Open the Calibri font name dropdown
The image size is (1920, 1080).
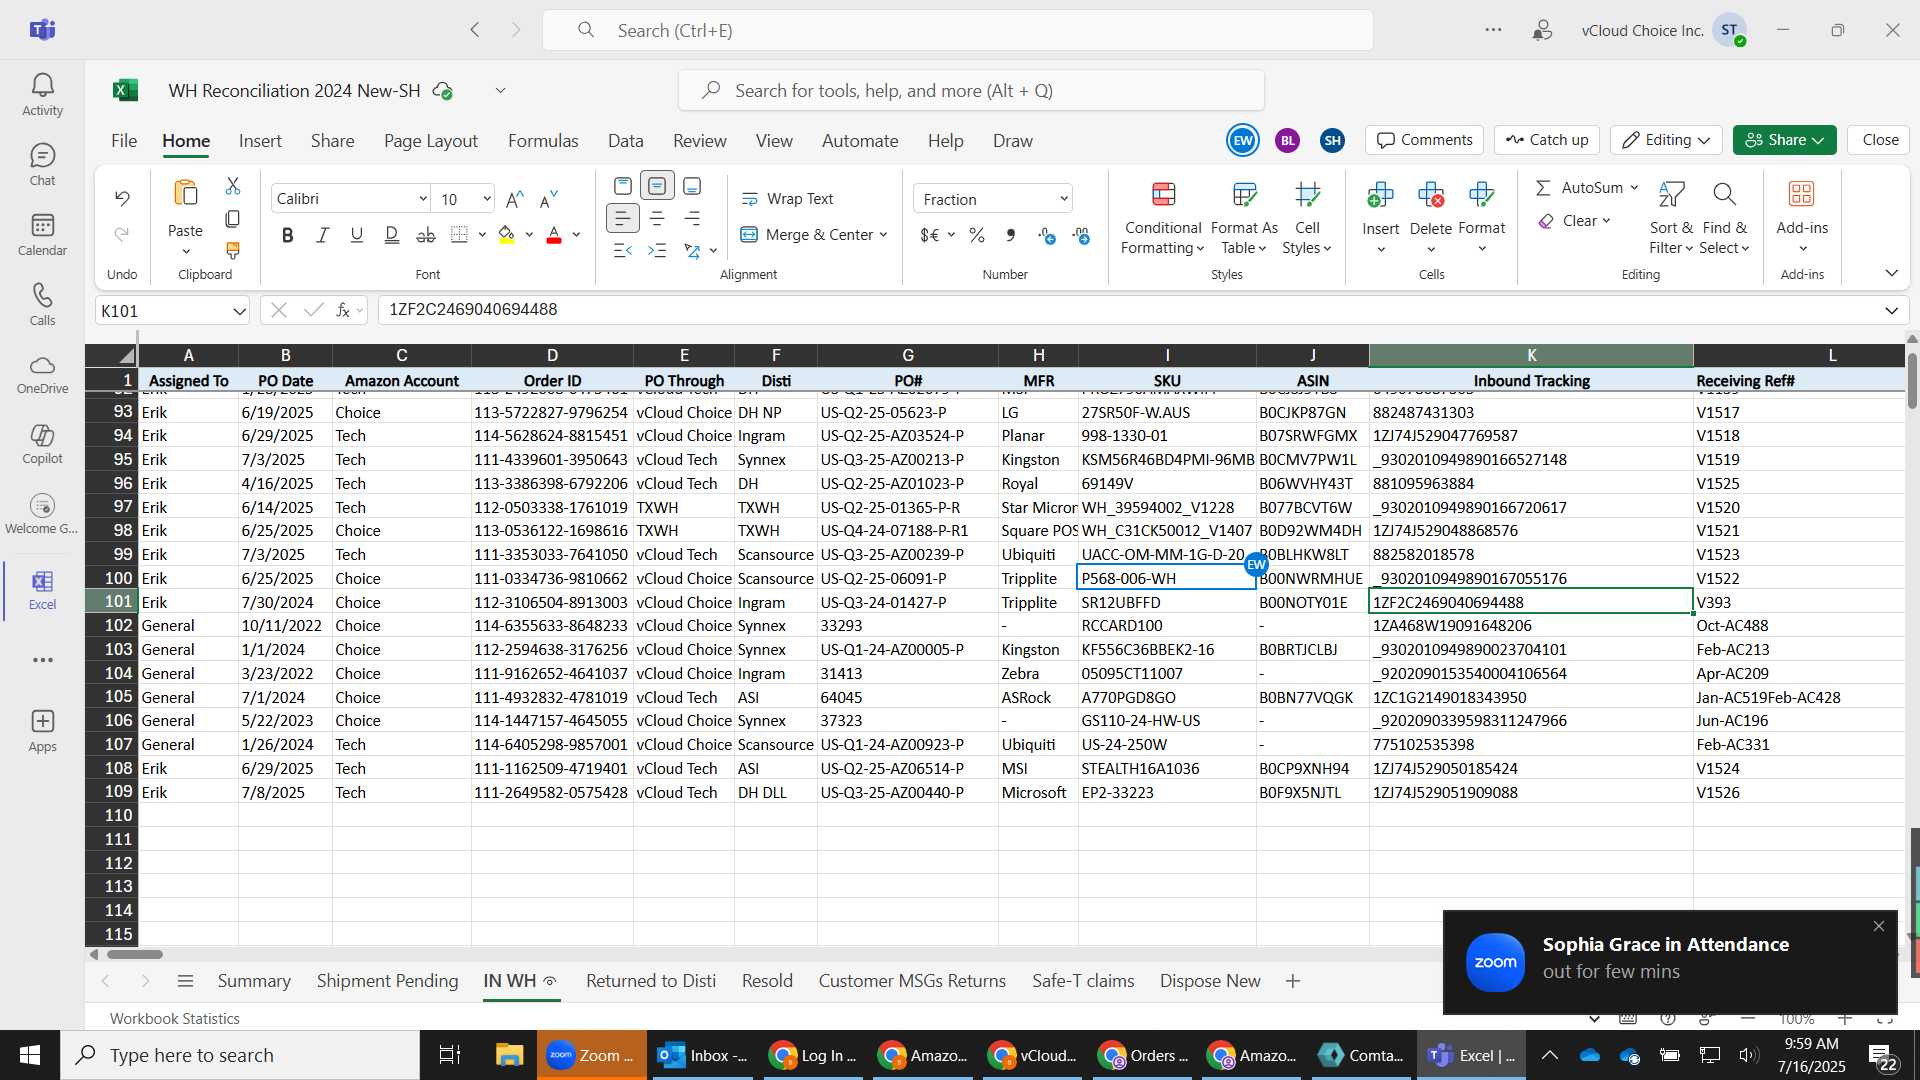coord(423,199)
